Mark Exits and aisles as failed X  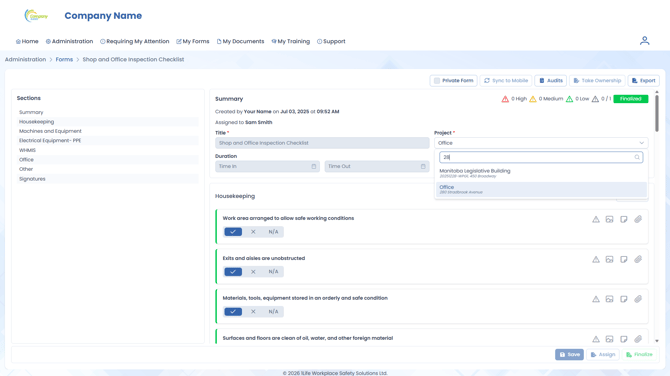253,272
